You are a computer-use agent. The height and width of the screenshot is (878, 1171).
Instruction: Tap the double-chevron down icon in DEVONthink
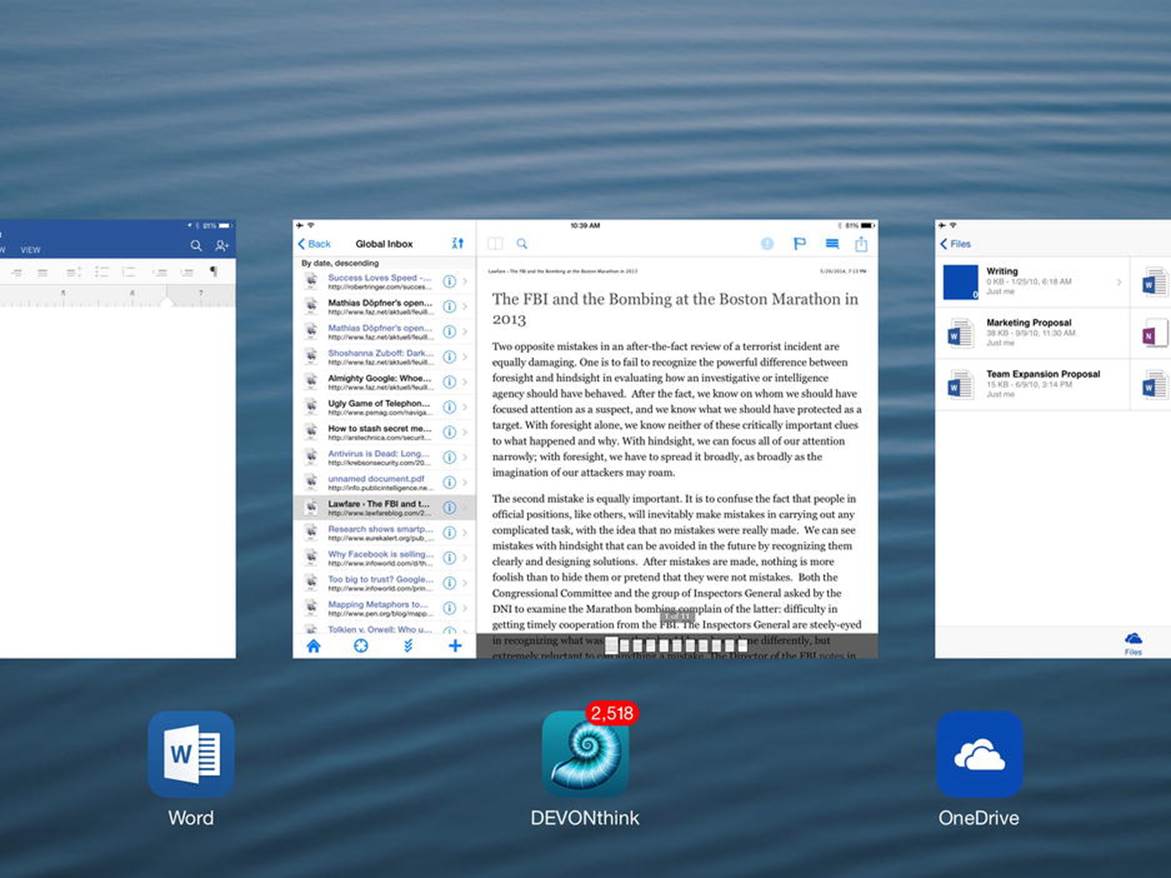coord(408,646)
